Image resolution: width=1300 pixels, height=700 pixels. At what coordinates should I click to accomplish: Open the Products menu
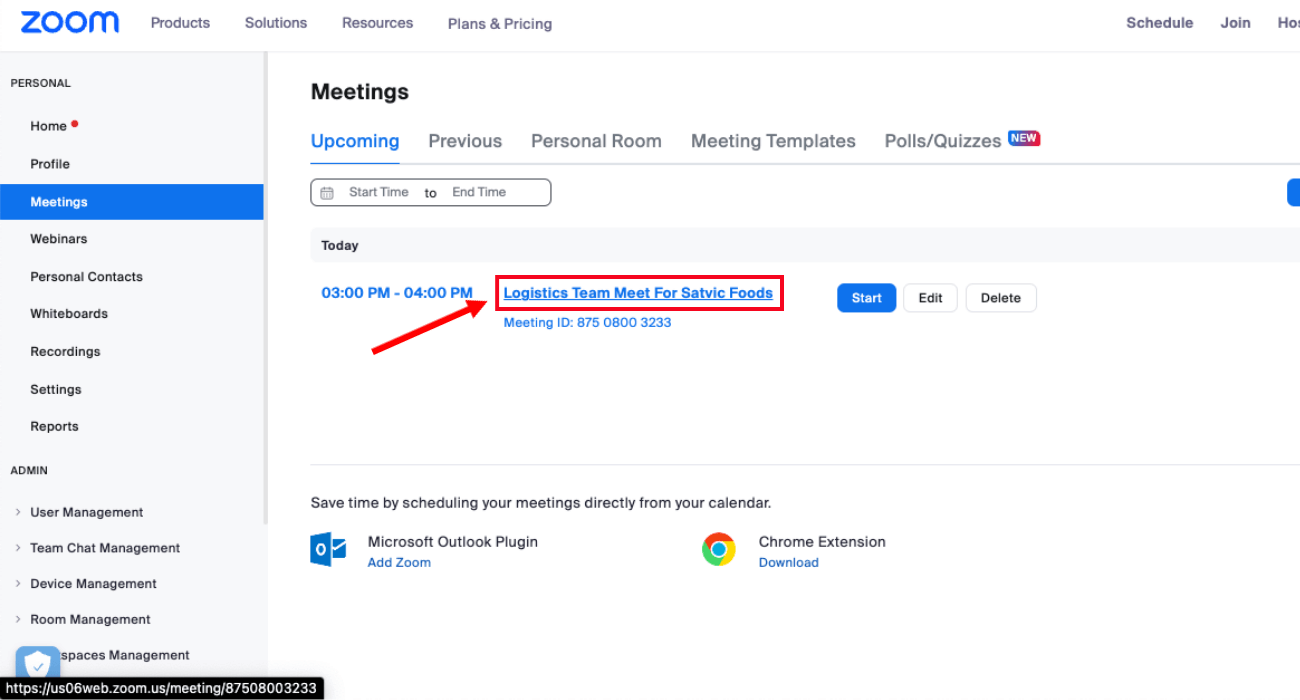coord(180,22)
